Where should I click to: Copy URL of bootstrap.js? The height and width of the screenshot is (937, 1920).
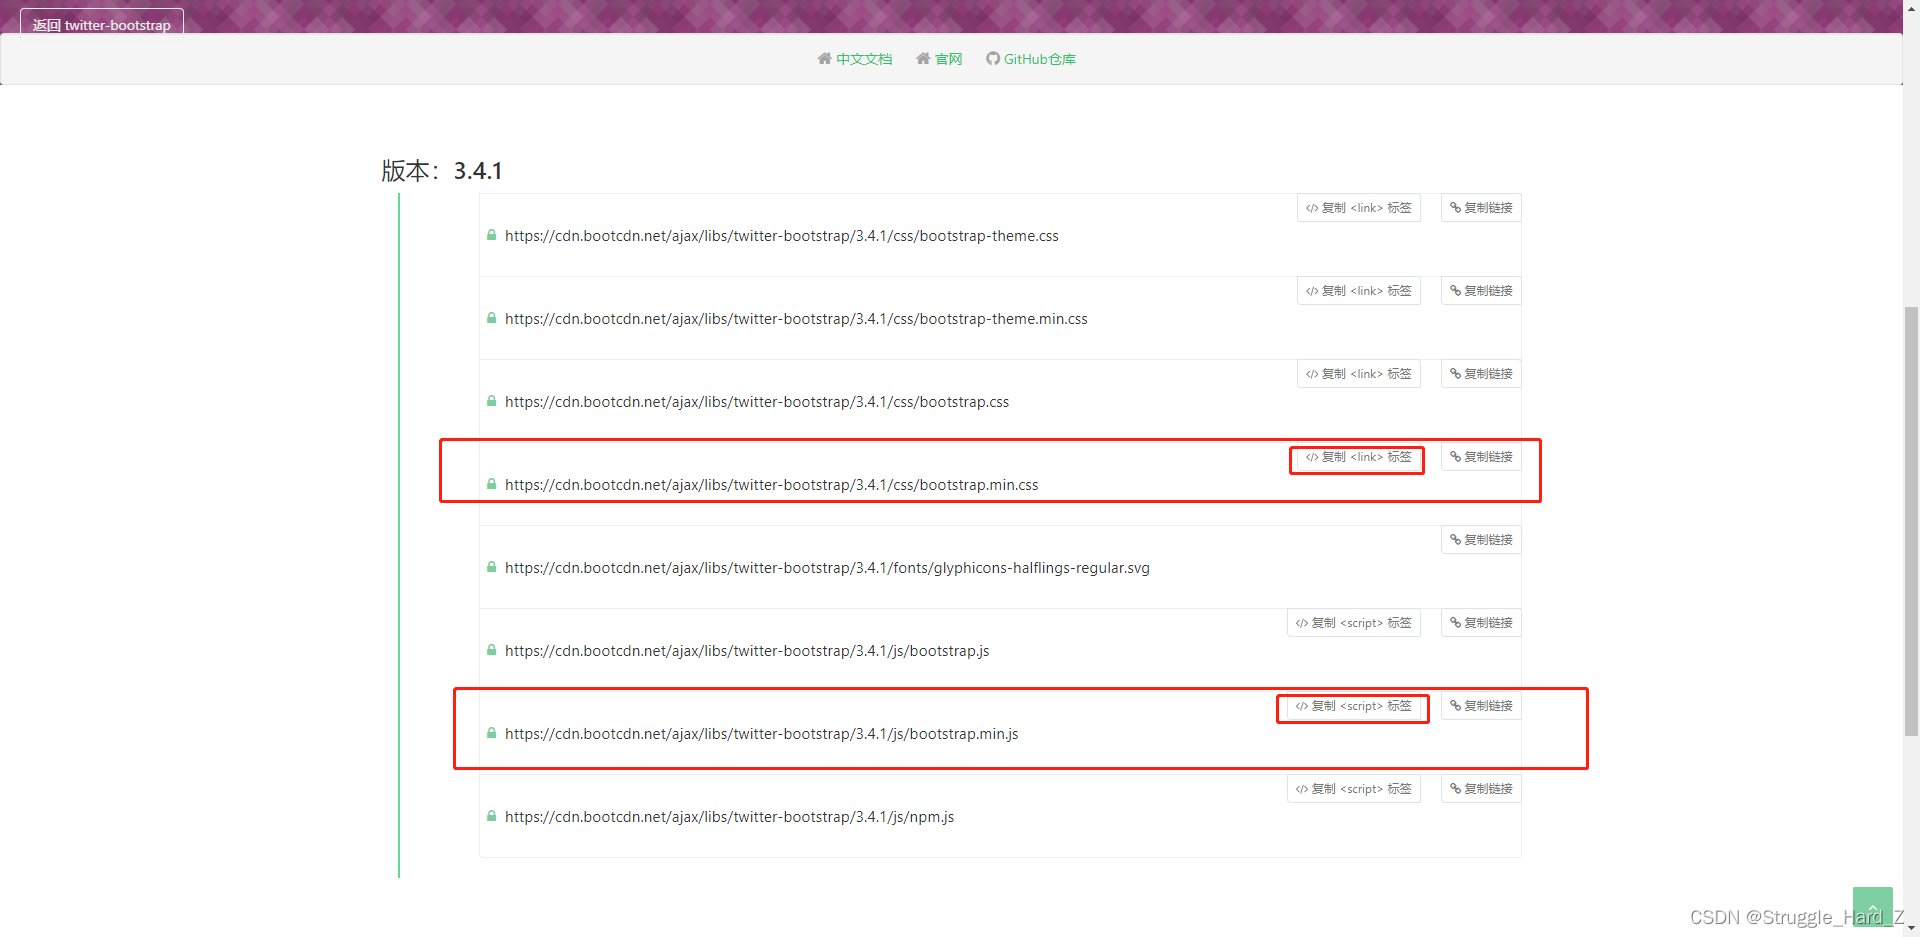point(1481,623)
